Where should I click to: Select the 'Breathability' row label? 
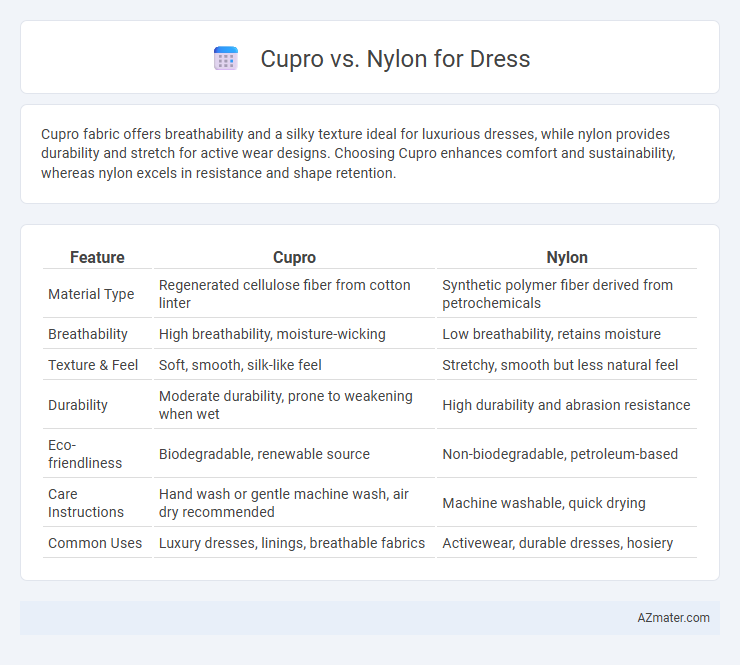[88, 334]
